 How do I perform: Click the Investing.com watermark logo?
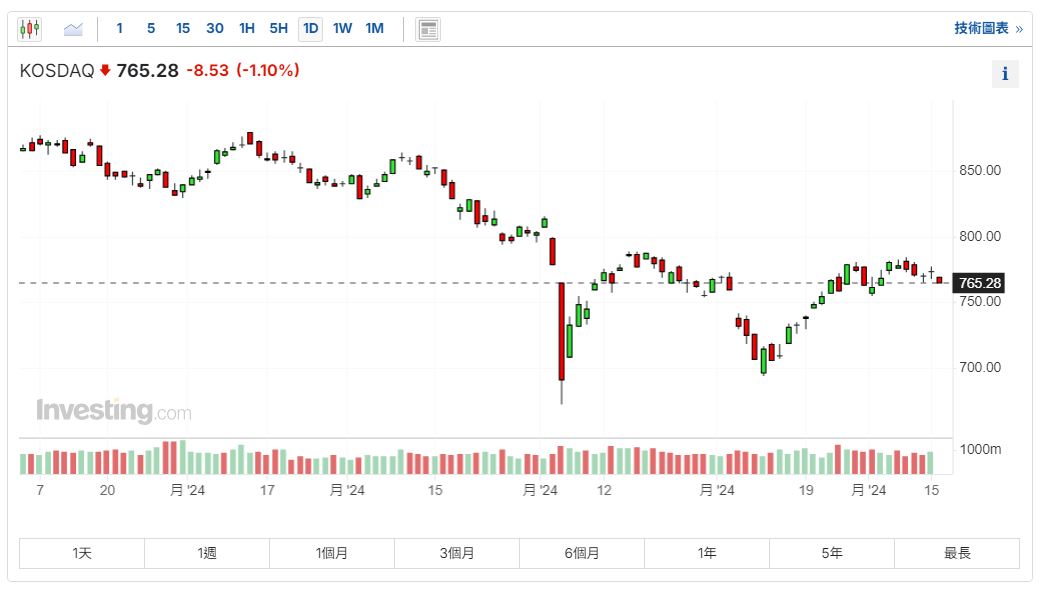113,410
